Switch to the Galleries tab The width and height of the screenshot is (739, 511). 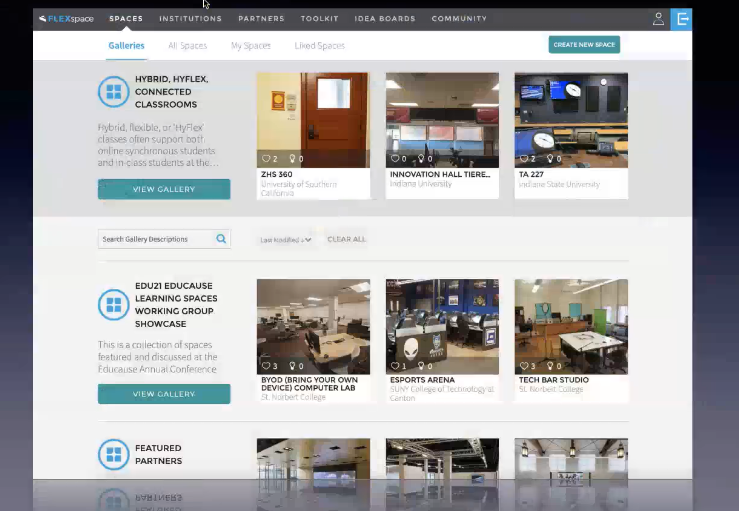pos(126,46)
